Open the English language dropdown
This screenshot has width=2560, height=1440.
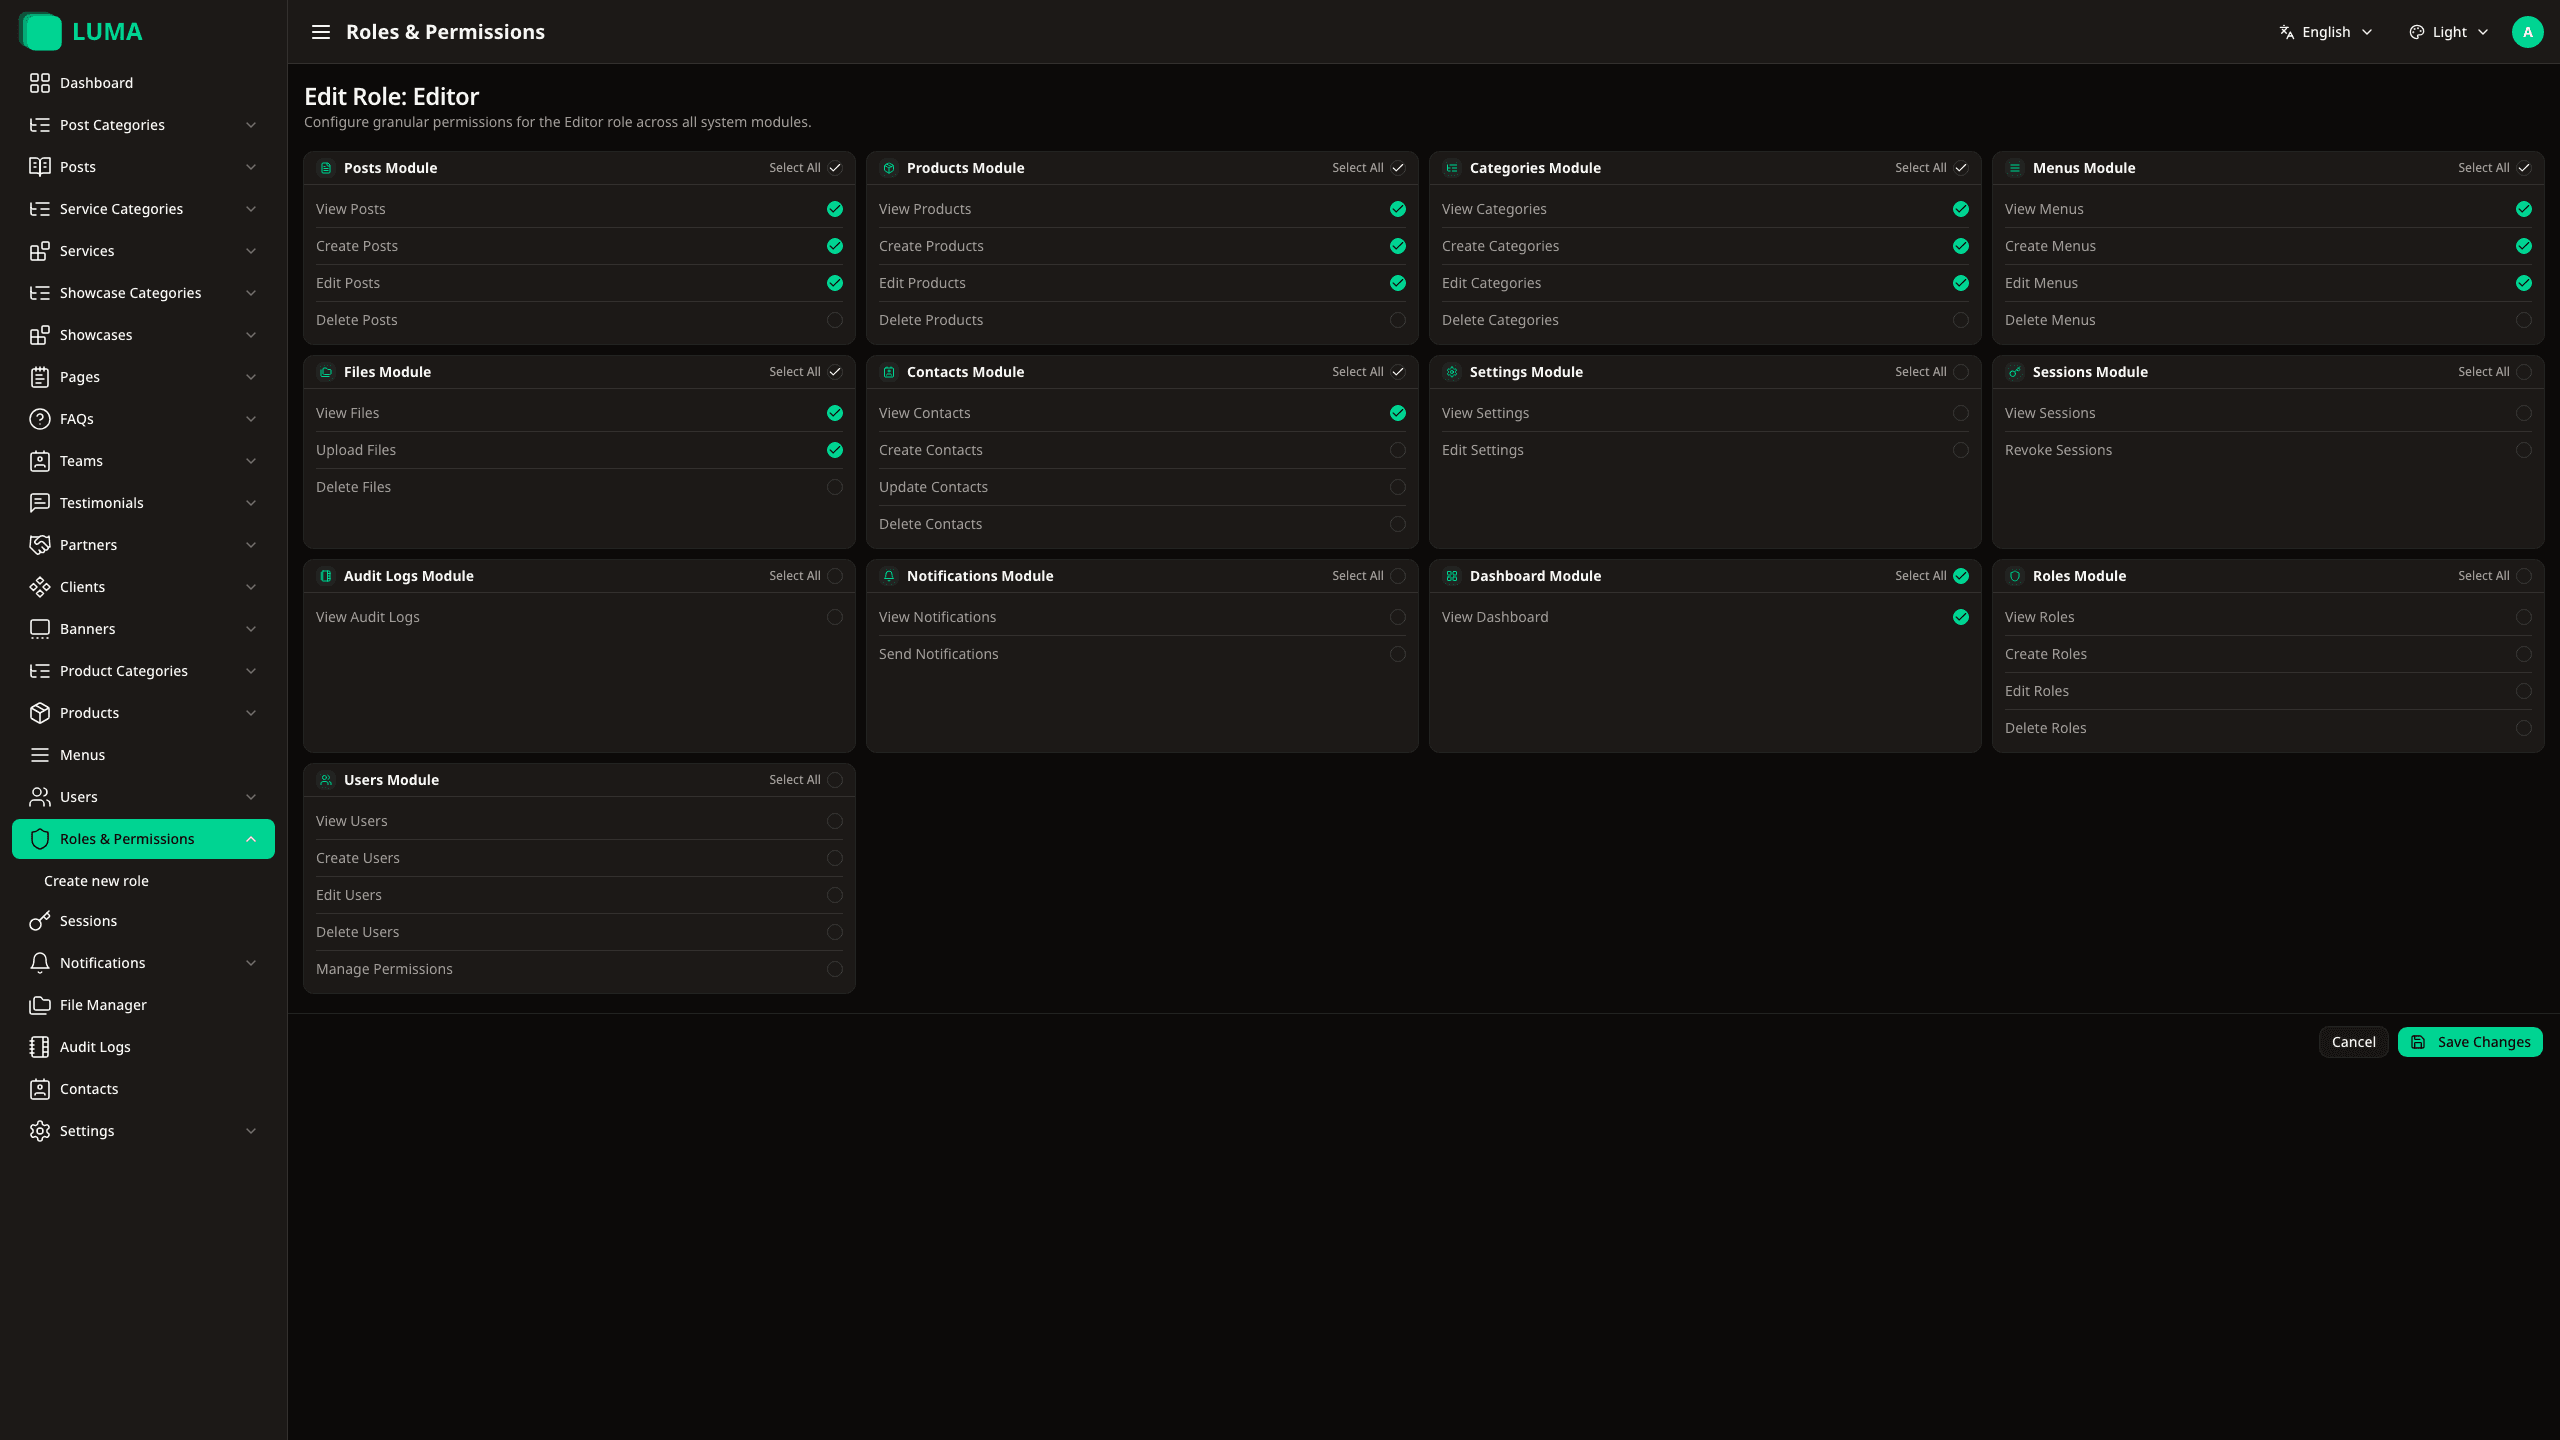click(2326, 32)
